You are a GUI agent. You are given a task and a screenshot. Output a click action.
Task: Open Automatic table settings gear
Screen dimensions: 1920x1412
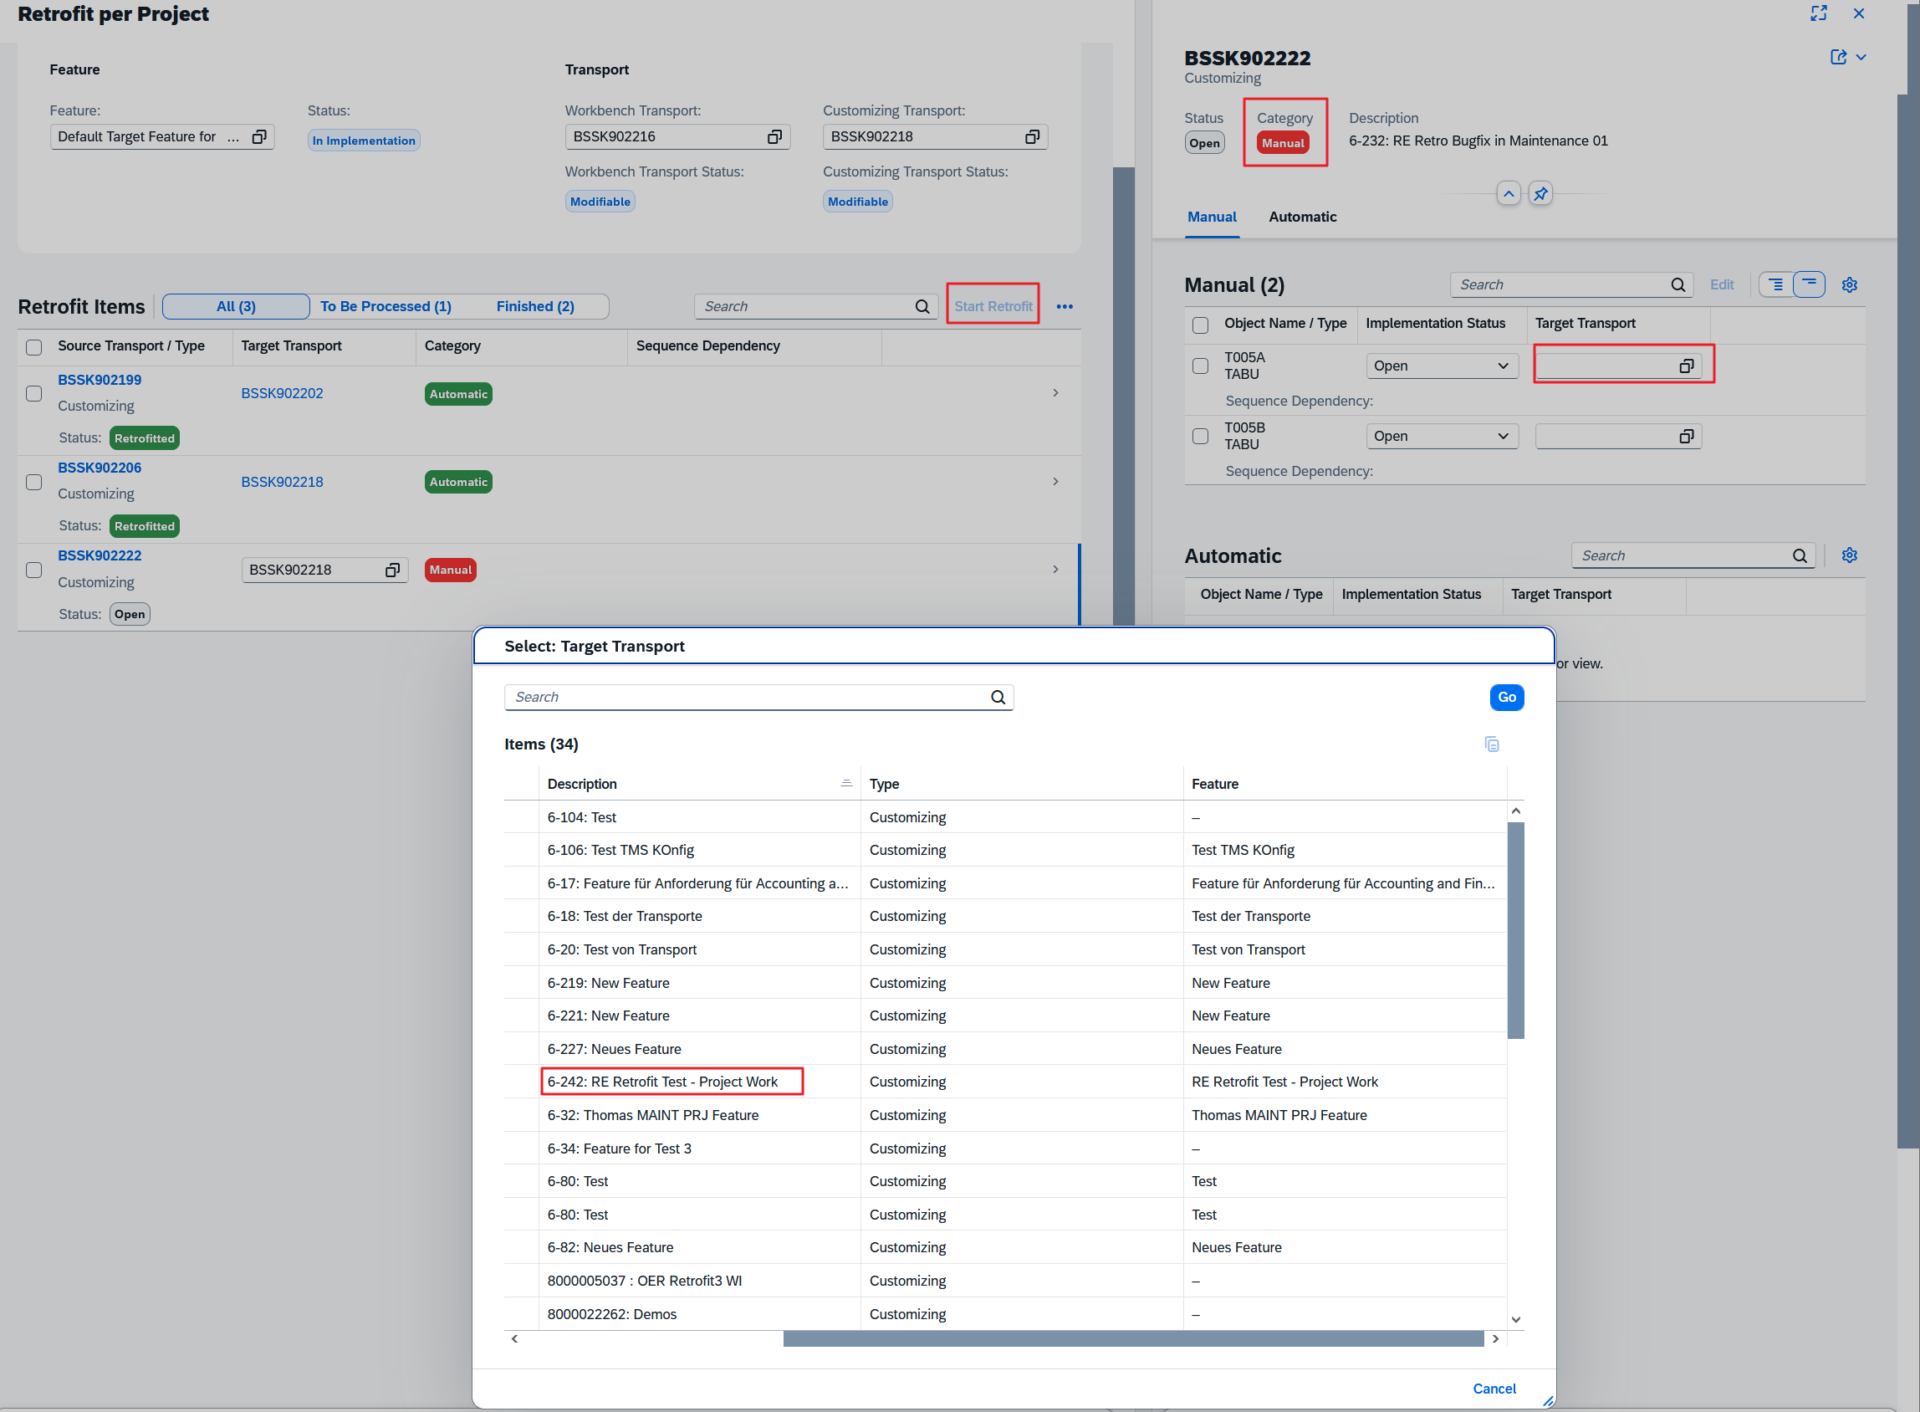point(1849,556)
